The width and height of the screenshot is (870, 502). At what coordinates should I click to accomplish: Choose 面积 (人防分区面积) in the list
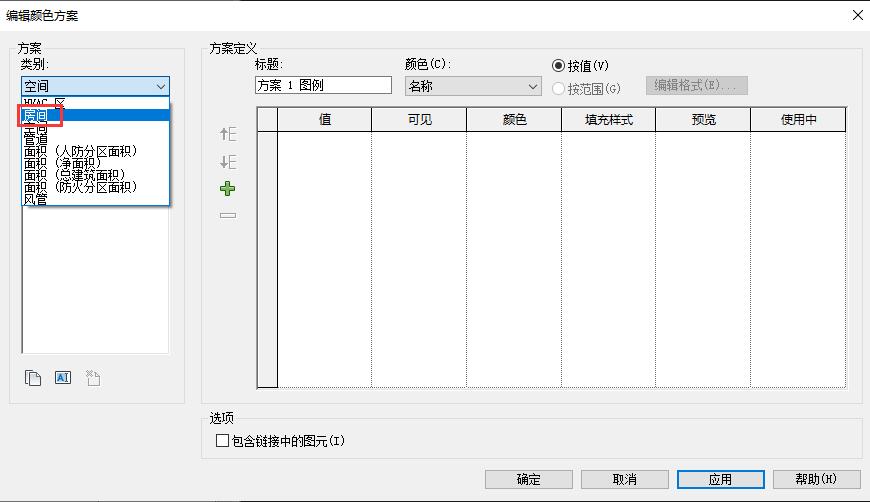(95, 151)
